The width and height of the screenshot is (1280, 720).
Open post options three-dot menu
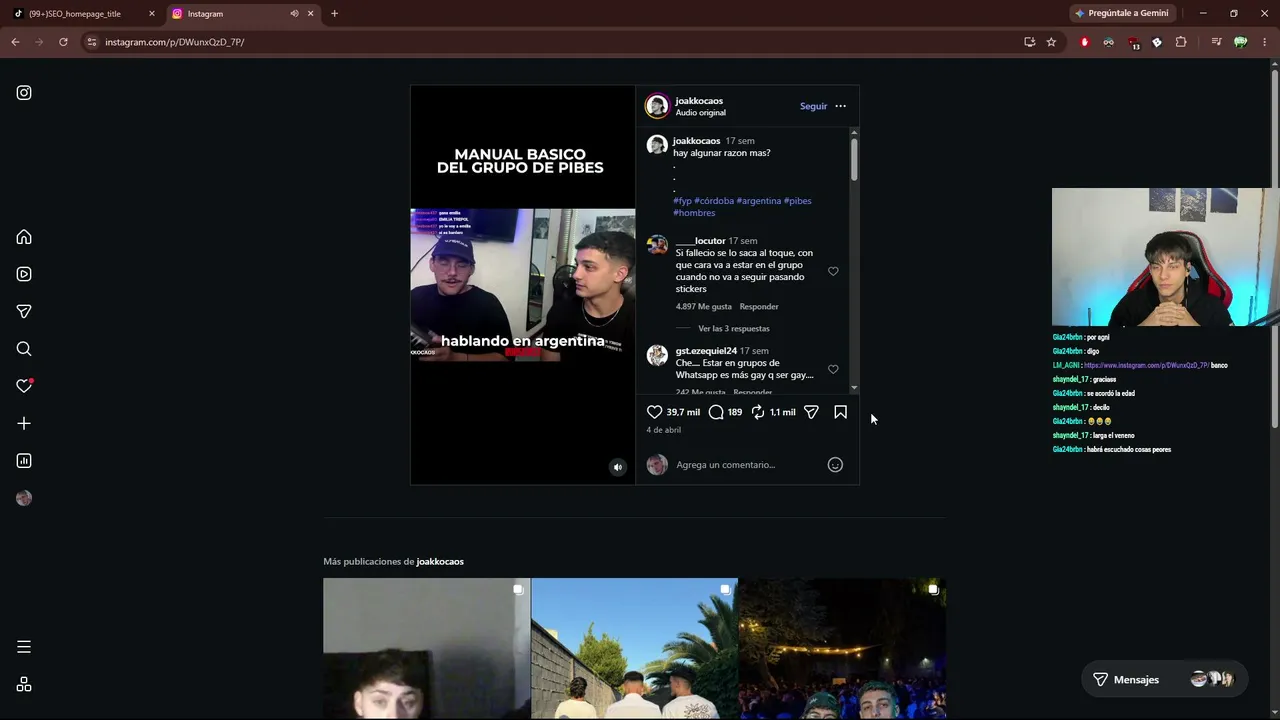(x=840, y=106)
